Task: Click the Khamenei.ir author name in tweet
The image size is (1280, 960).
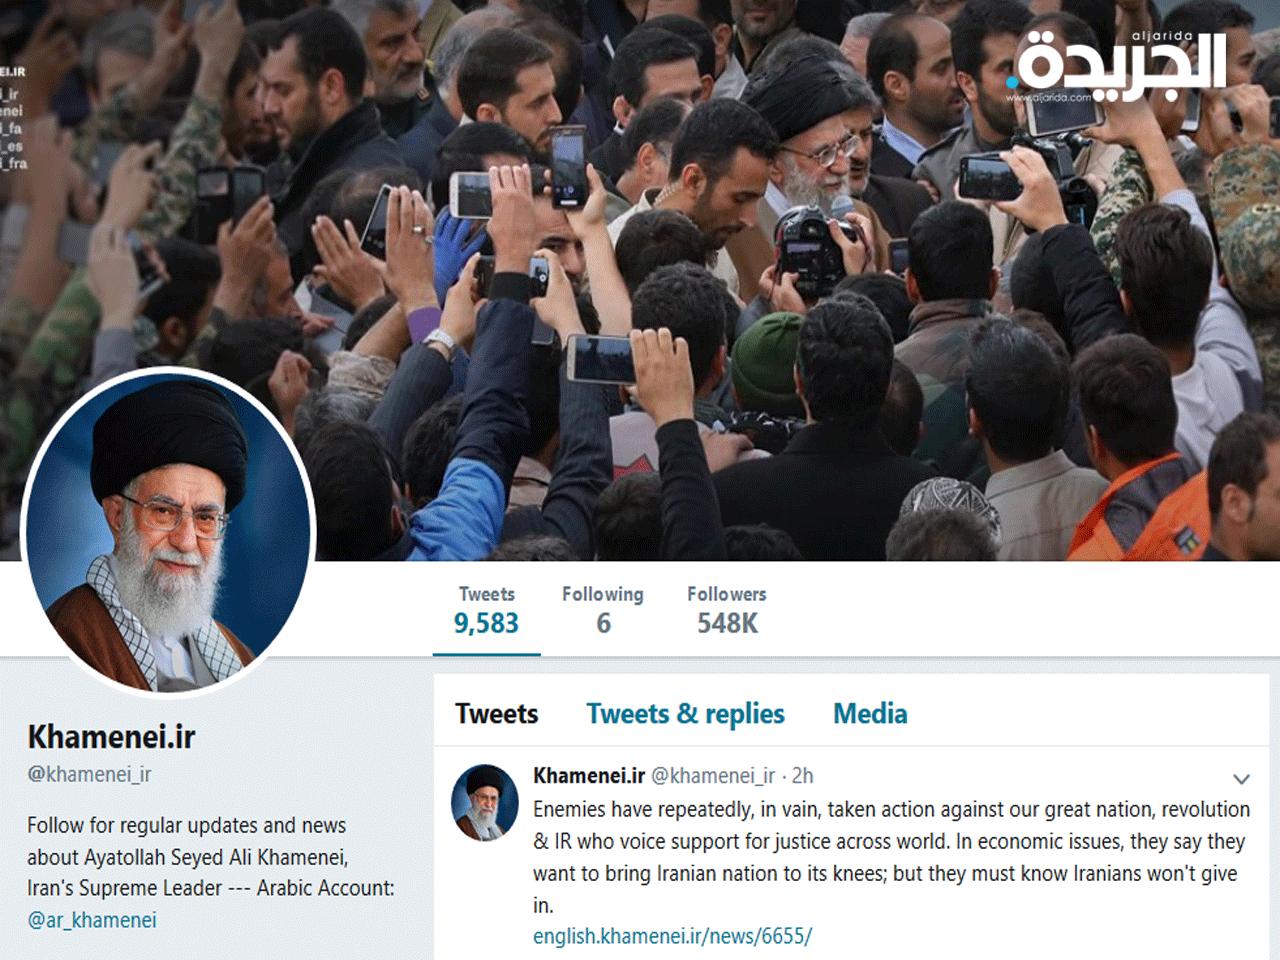Action: 589,776
